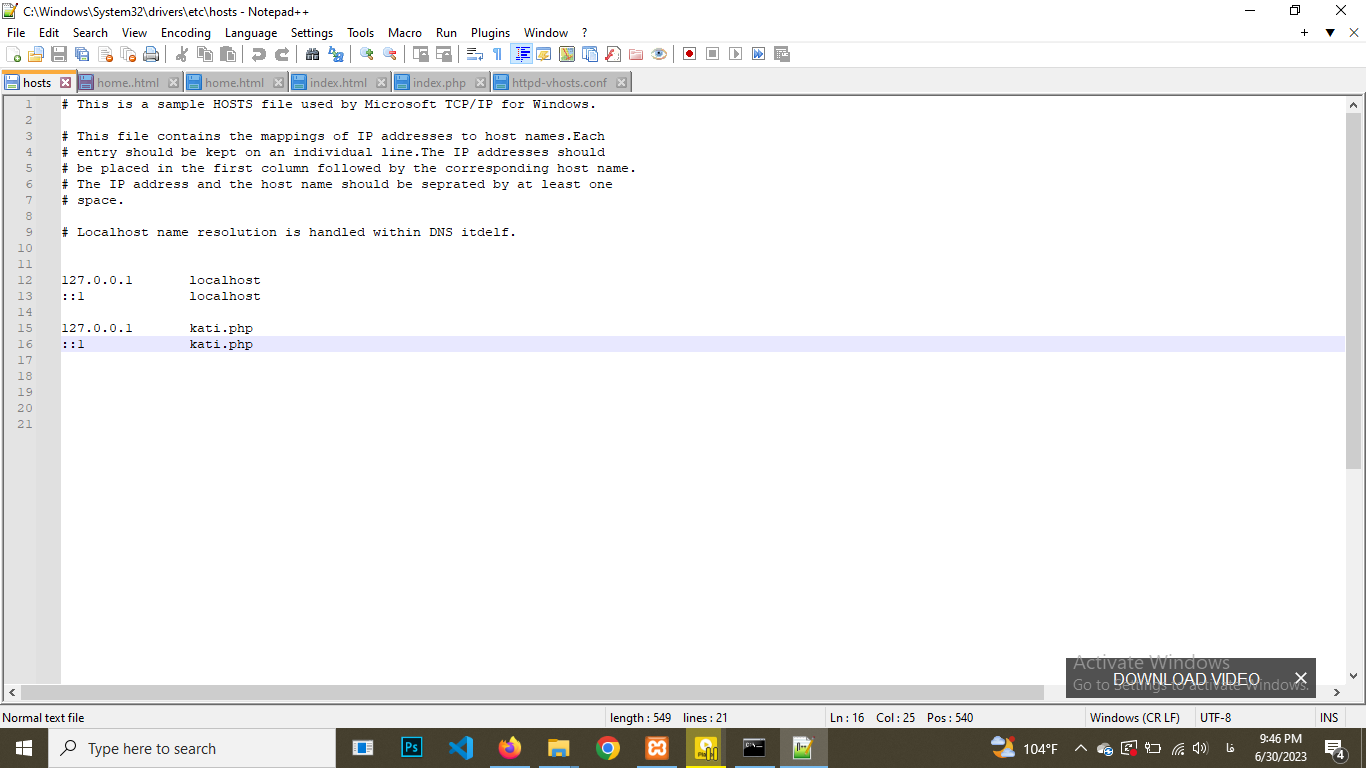Click the Save All toolbar icon
This screenshot has width=1366, height=768.
click(82, 54)
